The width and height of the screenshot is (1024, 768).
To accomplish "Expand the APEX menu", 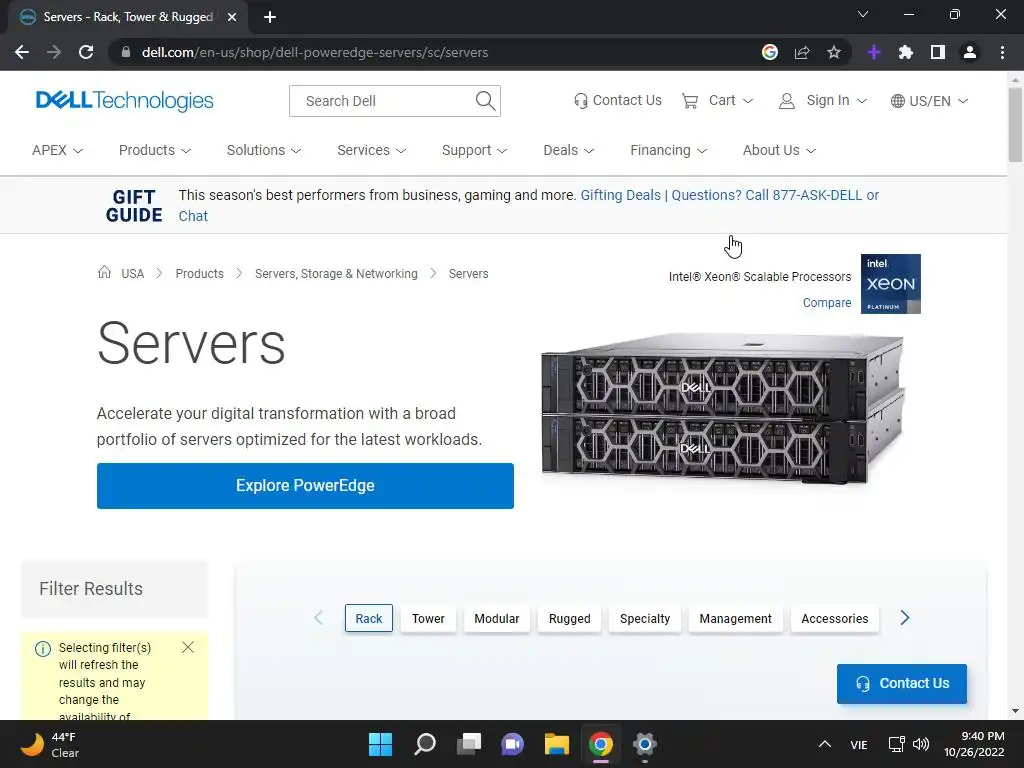I will (57, 150).
